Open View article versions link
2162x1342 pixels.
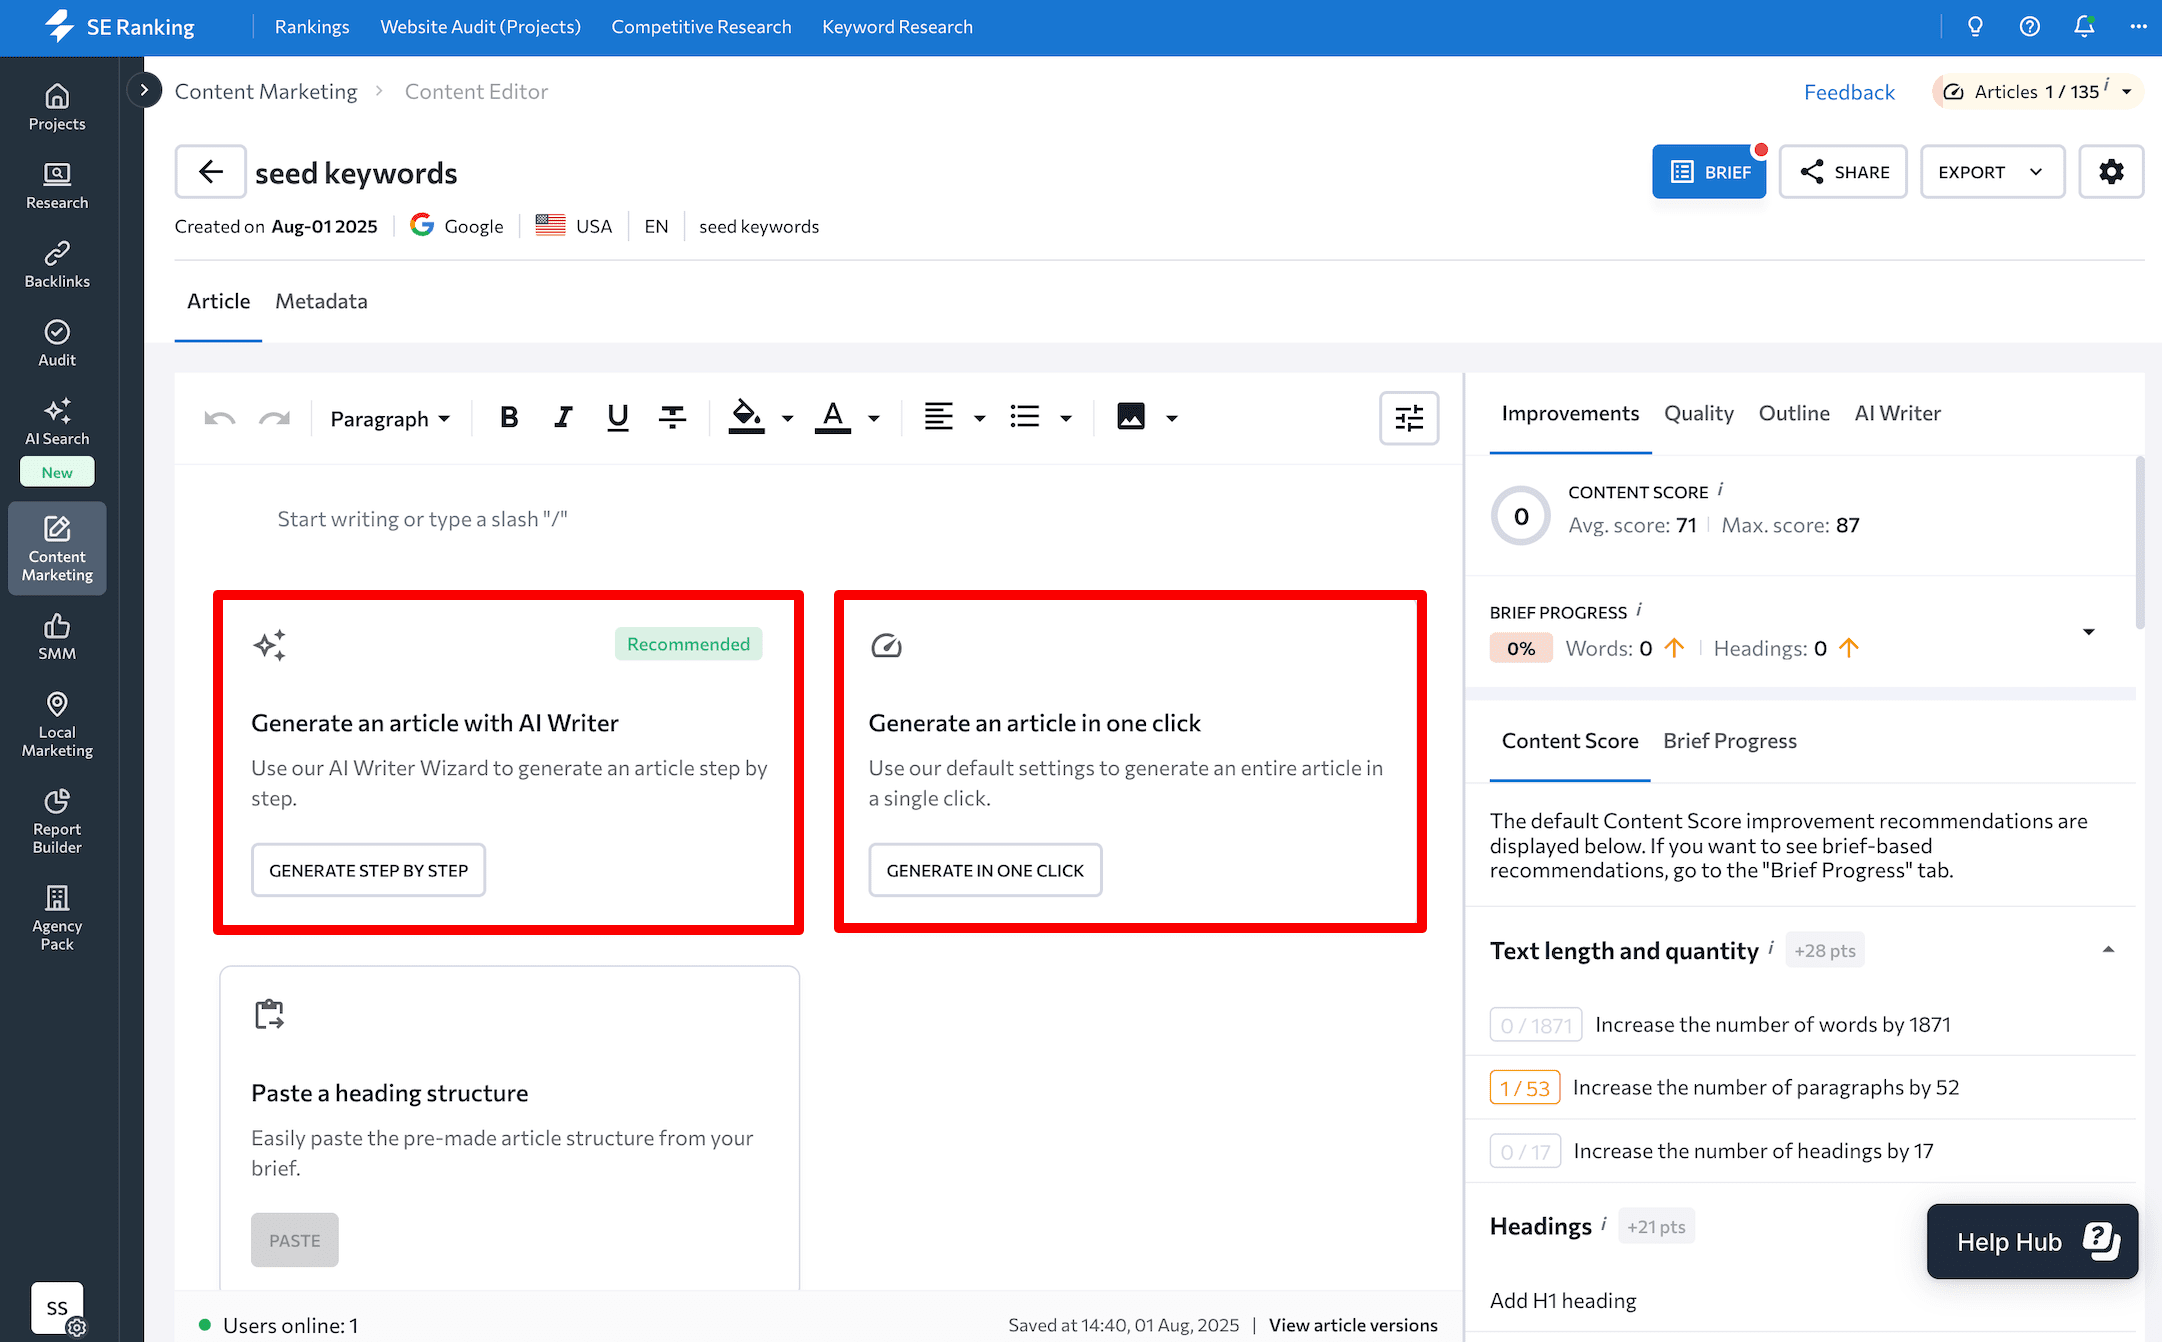coord(1353,1325)
